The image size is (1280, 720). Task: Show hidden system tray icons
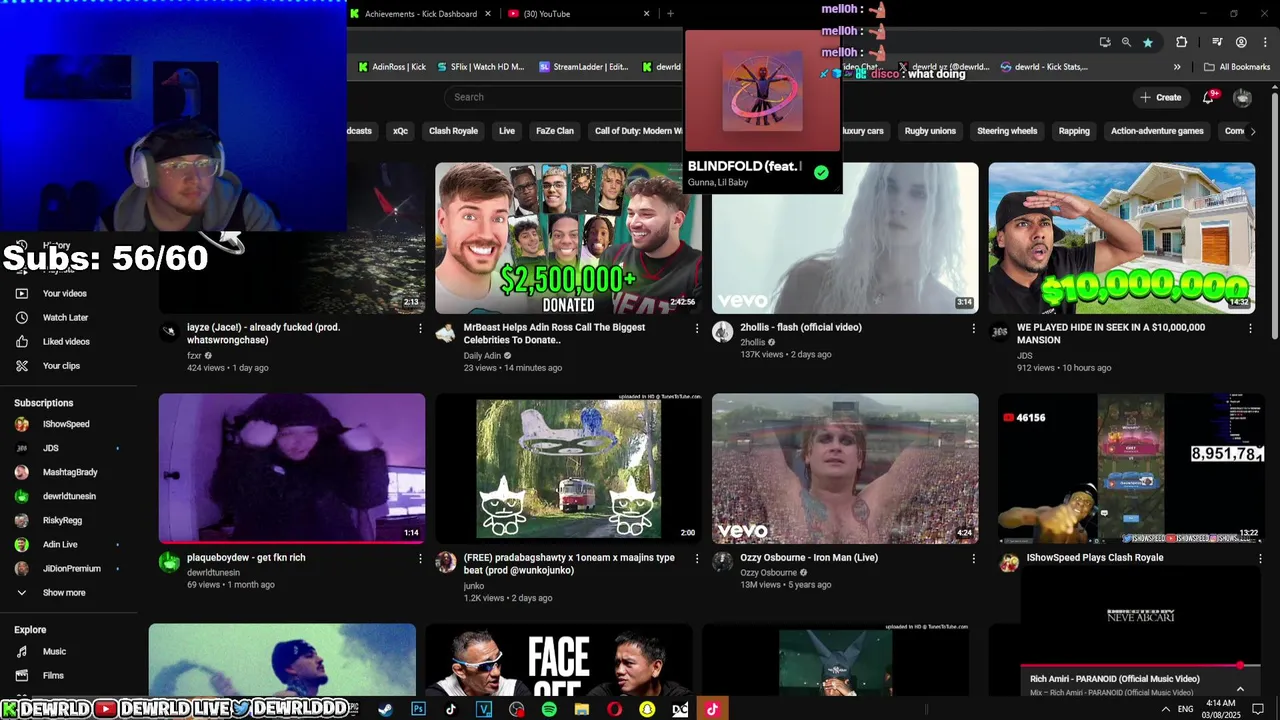tap(1165, 709)
